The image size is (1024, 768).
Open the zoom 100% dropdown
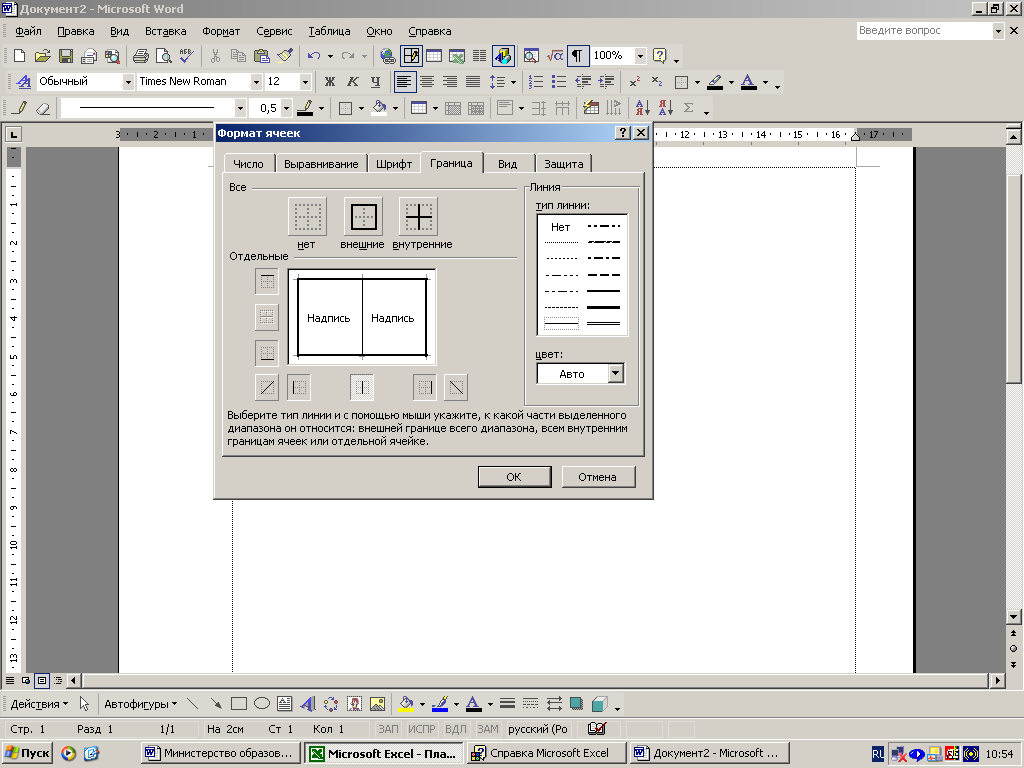(640, 56)
